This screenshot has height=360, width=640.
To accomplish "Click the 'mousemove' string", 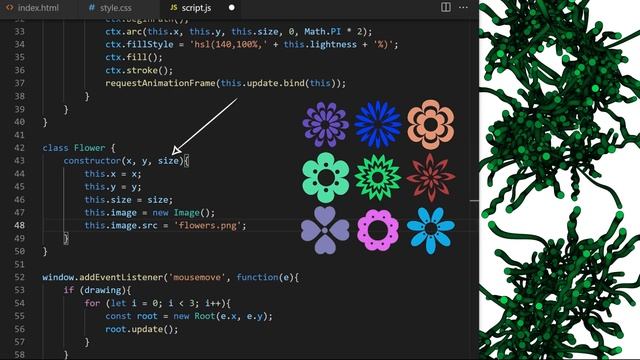I will pos(197,277).
